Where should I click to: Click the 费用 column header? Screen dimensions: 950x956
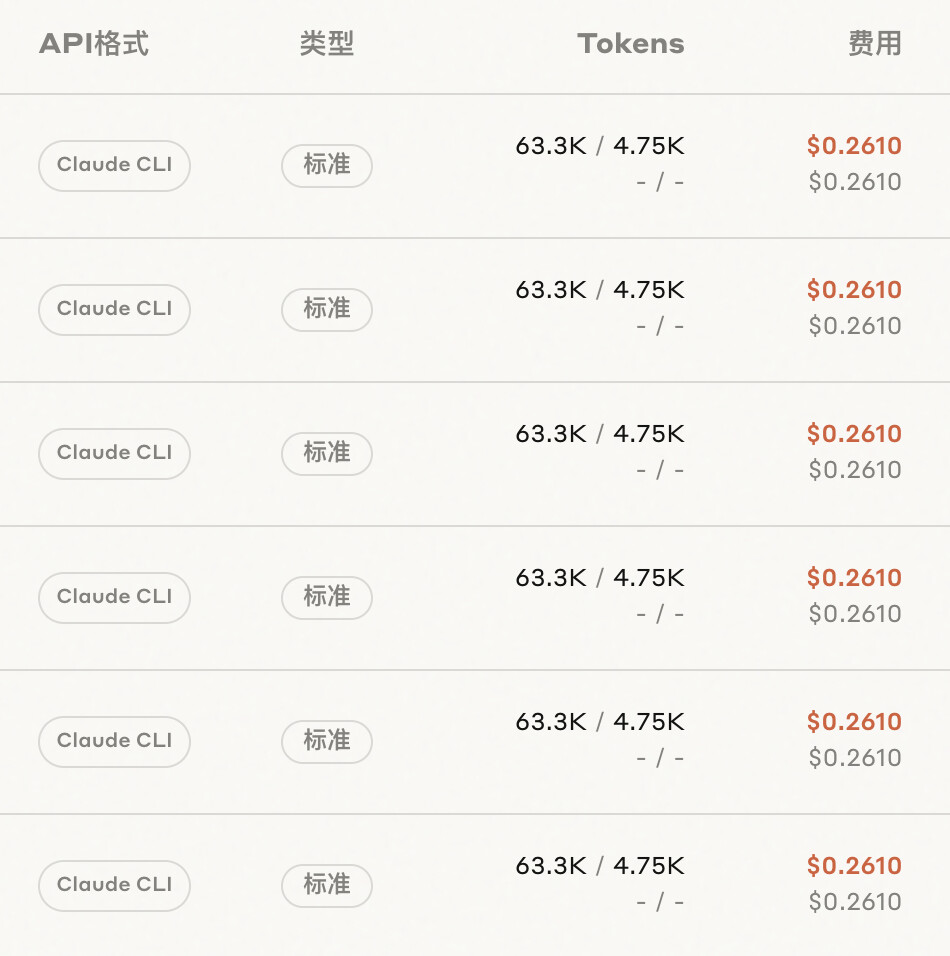874,44
